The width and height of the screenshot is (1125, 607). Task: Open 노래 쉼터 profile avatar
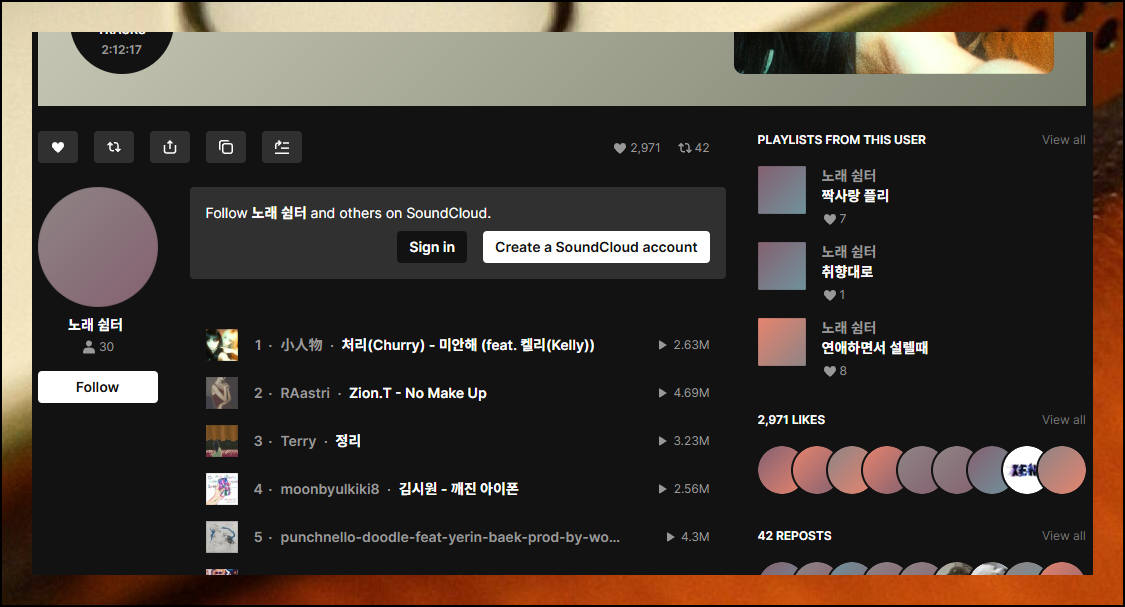(x=98, y=247)
